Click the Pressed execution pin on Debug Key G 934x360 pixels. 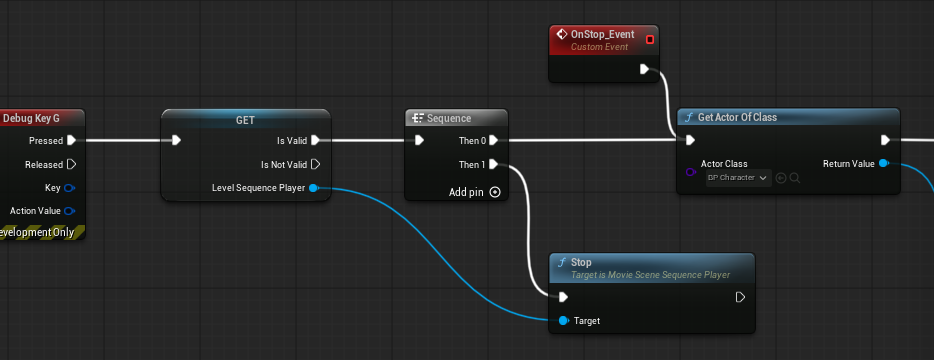click(x=71, y=141)
